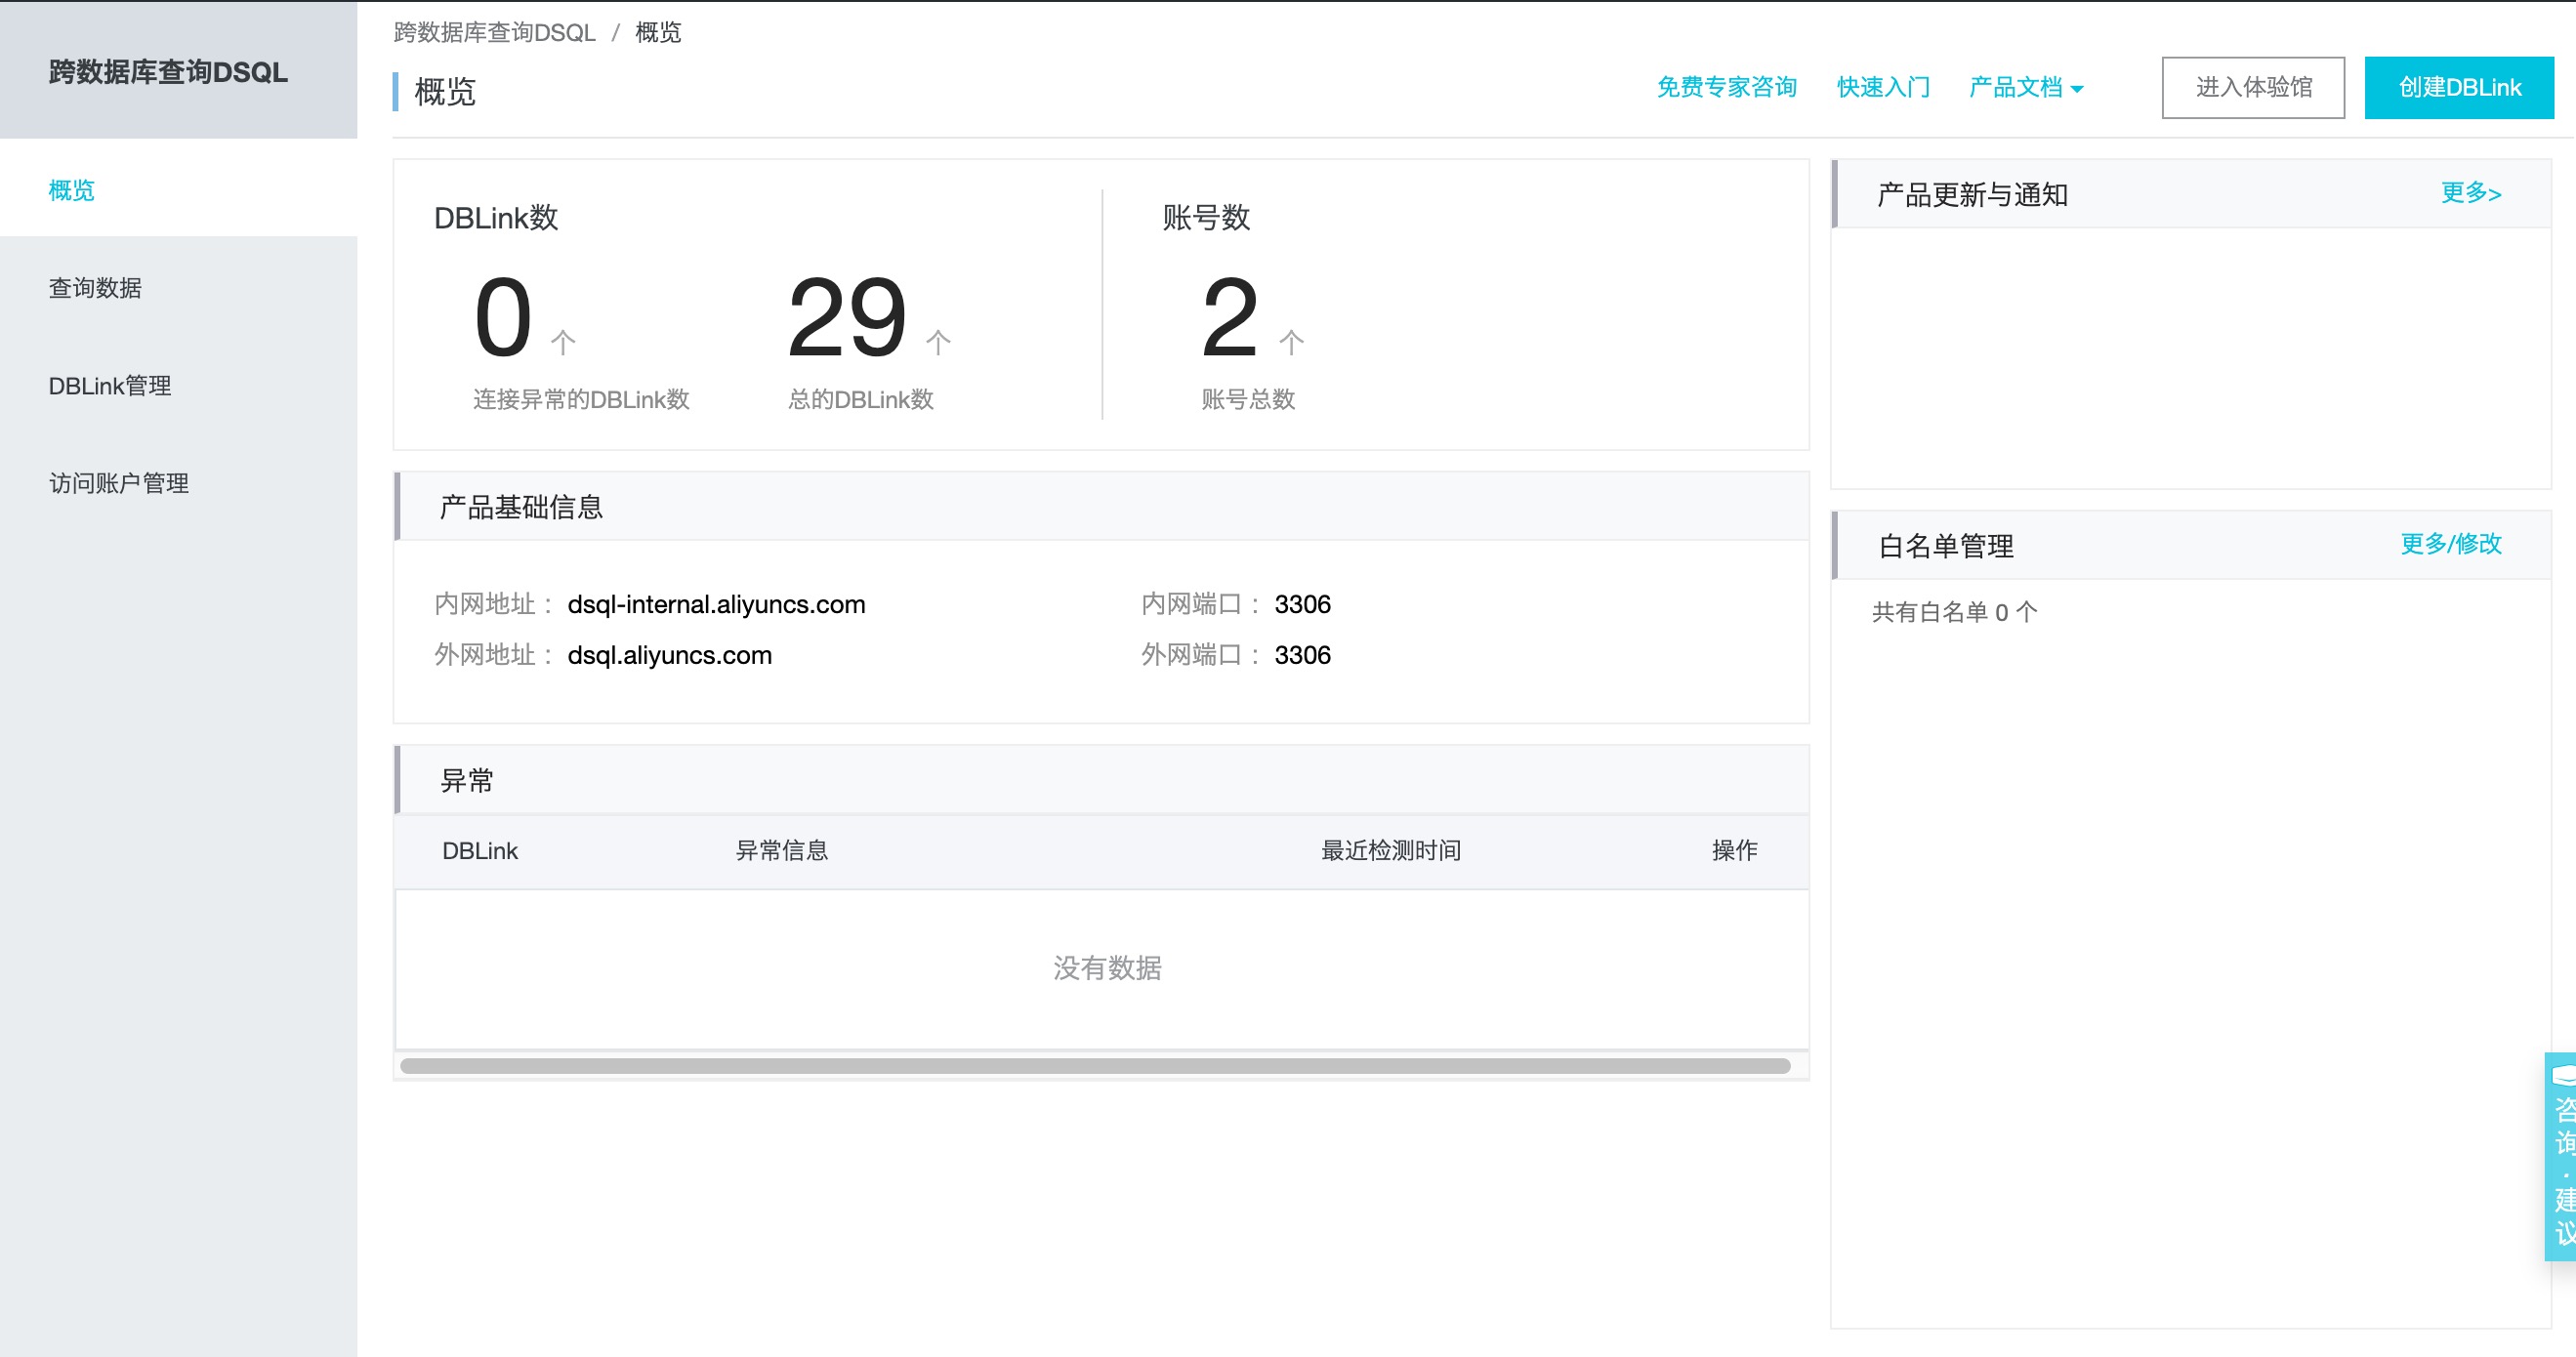Open the 查询数据 sidebar menu item
This screenshot has height=1357, width=2576.
[178, 287]
